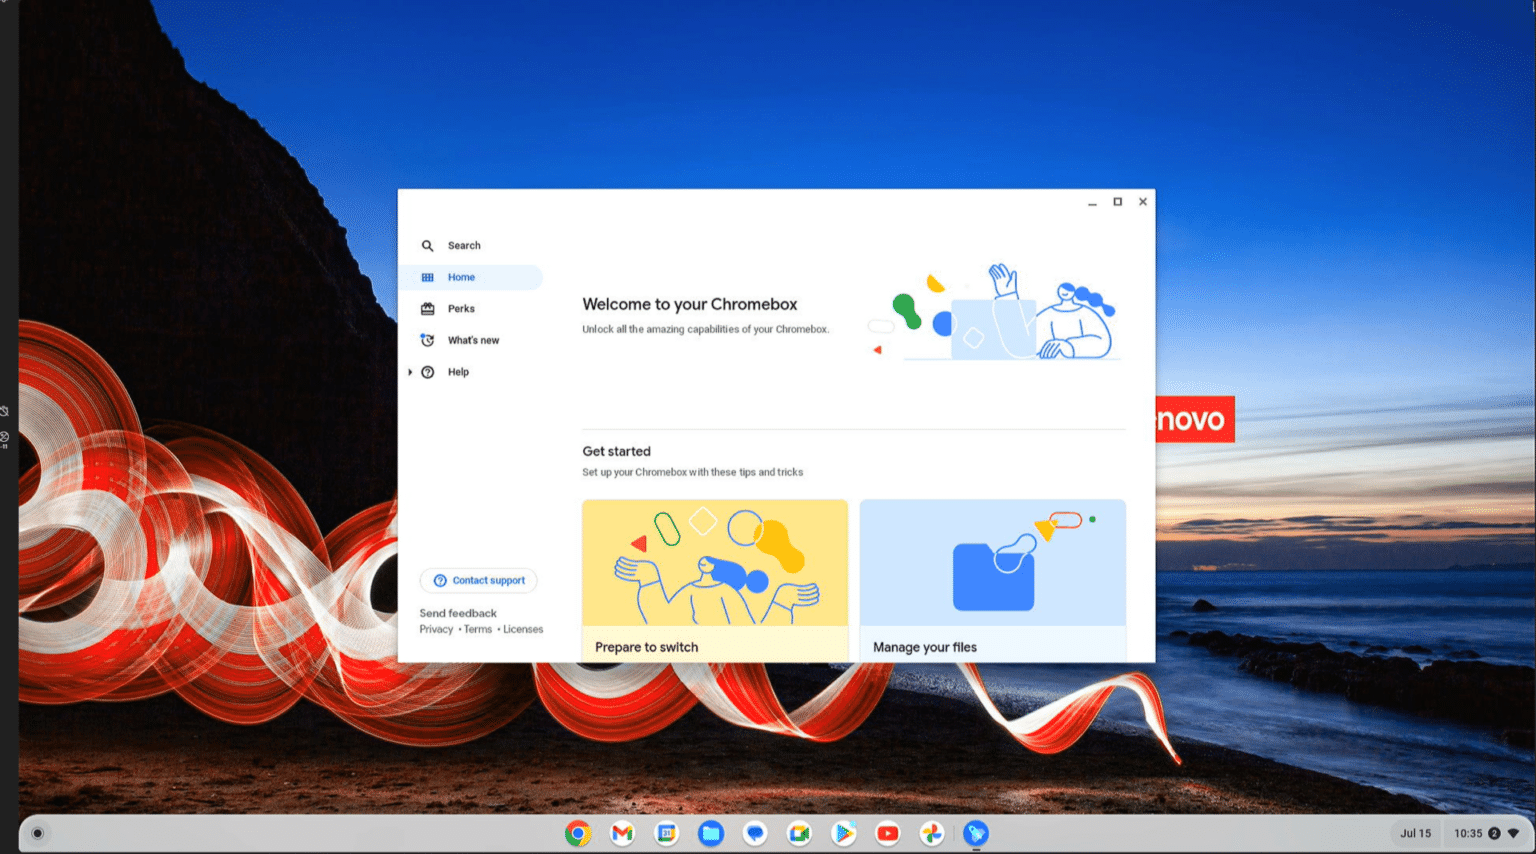Click the welcome illustration of waving person
1536x854 pixels.
[995, 311]
